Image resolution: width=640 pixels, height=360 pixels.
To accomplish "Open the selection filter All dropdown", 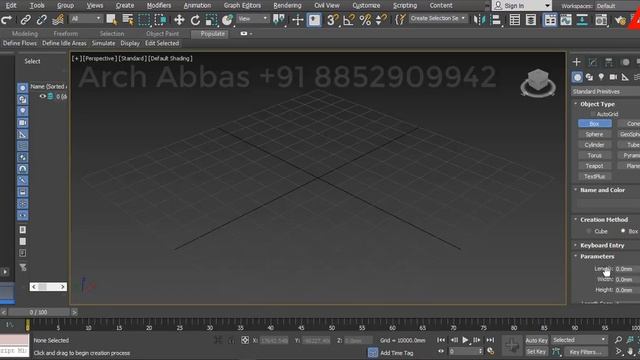I will pyautogui.click(x=86, y=19).
